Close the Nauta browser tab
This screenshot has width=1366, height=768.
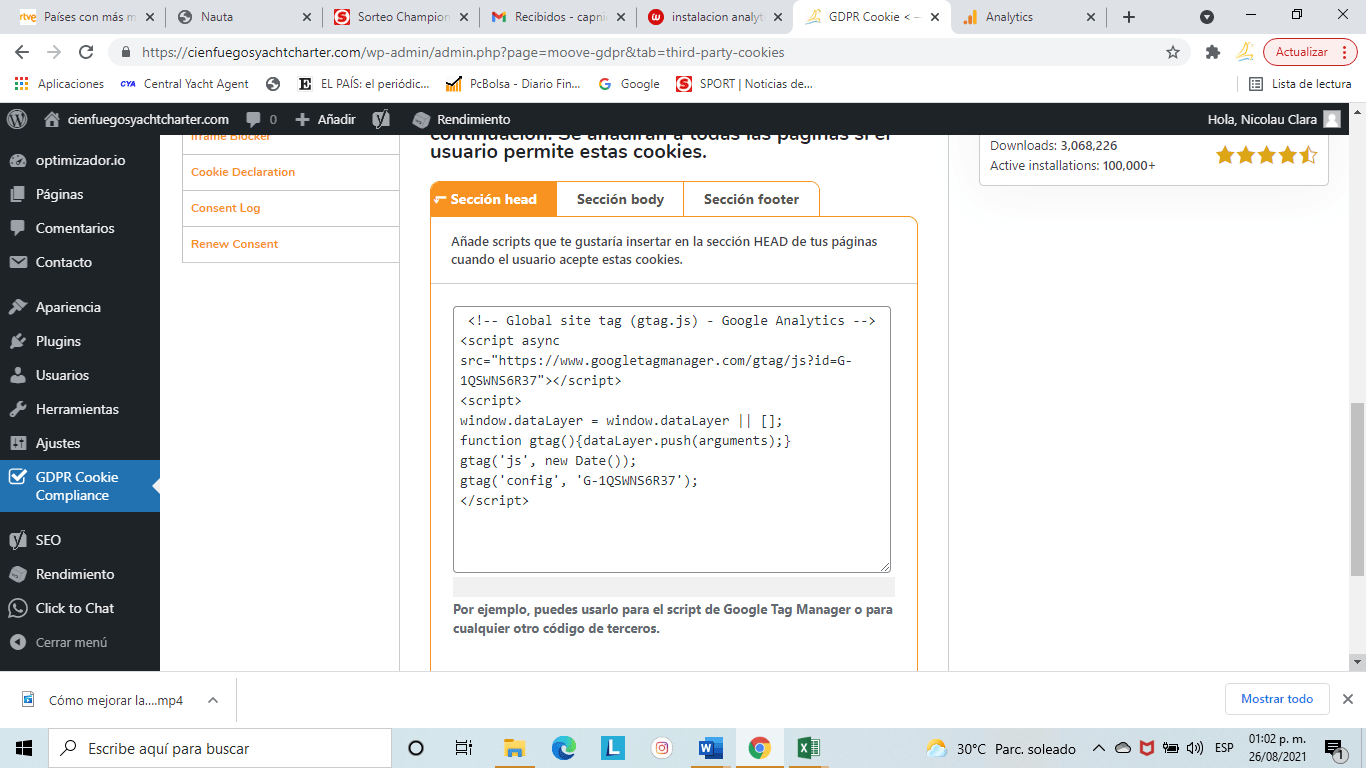tap(306, 17)
